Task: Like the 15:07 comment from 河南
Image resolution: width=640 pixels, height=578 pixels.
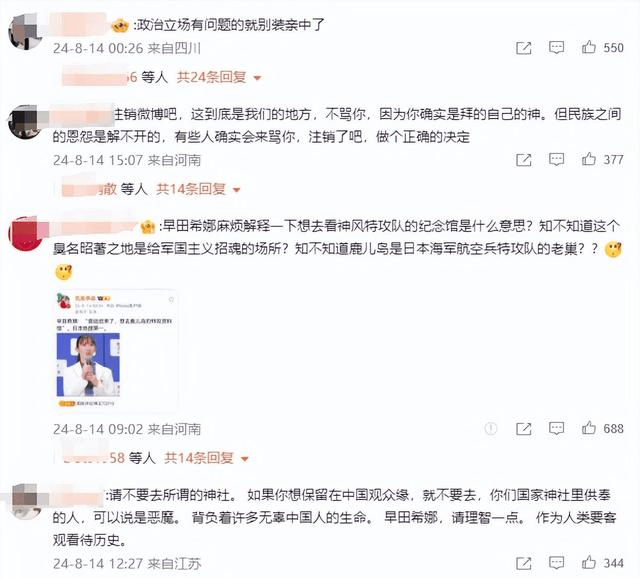Action: point(589,159)
